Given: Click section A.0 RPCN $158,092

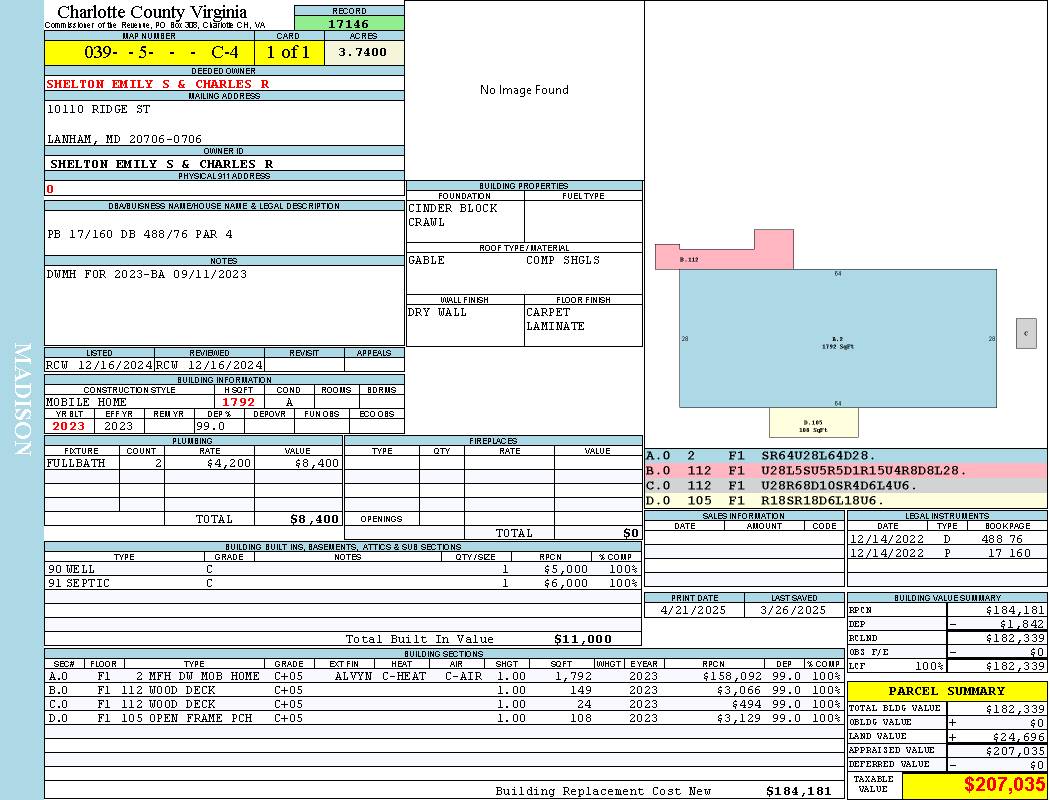Looking at the screenshot, I should pos(732,676).
